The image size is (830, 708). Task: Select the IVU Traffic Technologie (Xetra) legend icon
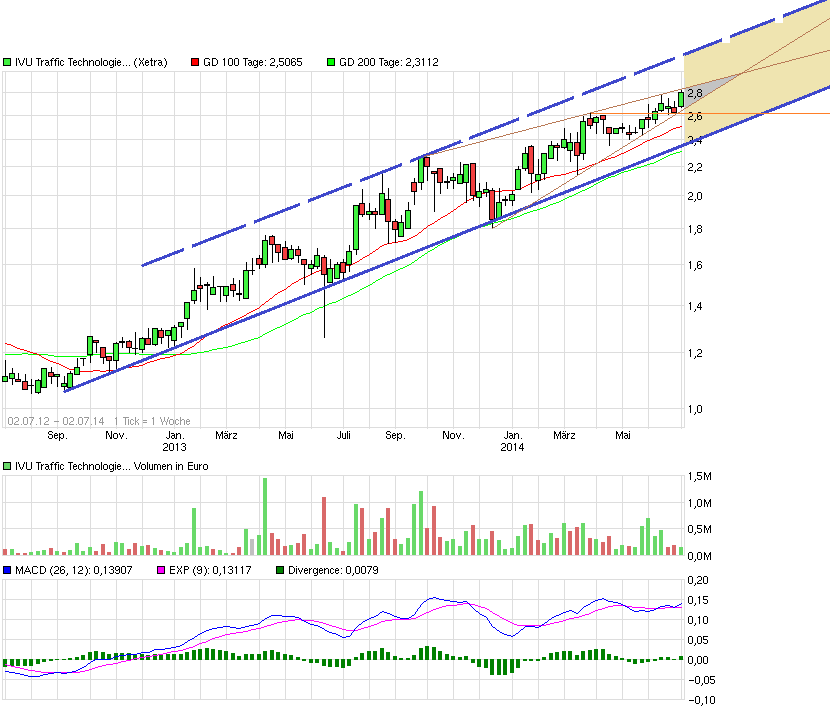click(x=8, y=62)
